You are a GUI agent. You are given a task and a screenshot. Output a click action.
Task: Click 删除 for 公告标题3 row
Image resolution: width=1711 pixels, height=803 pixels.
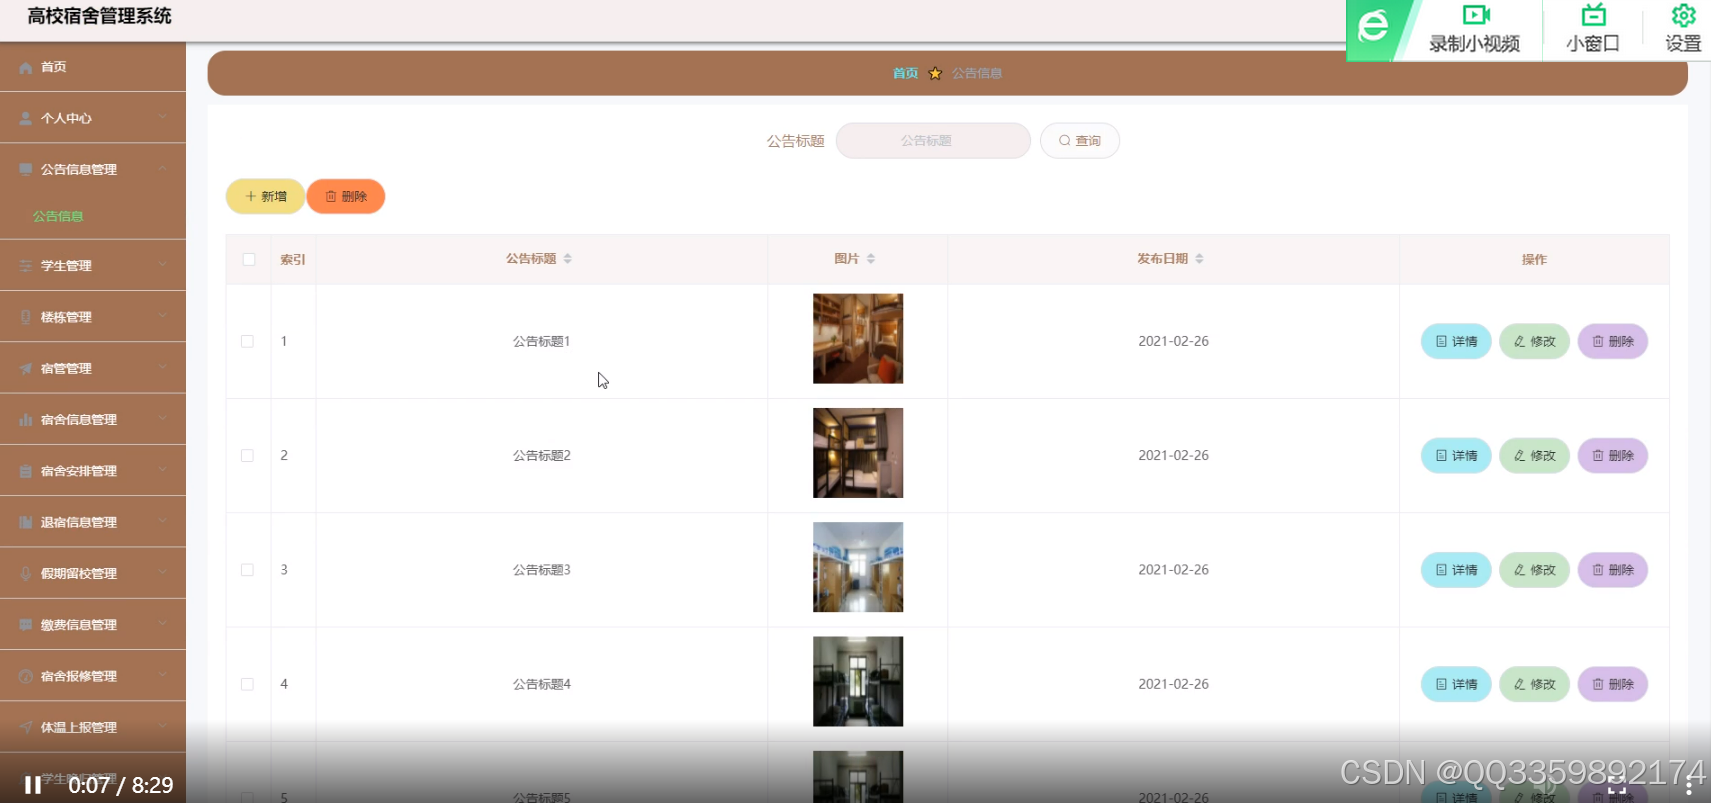[x=1612, y=570]
